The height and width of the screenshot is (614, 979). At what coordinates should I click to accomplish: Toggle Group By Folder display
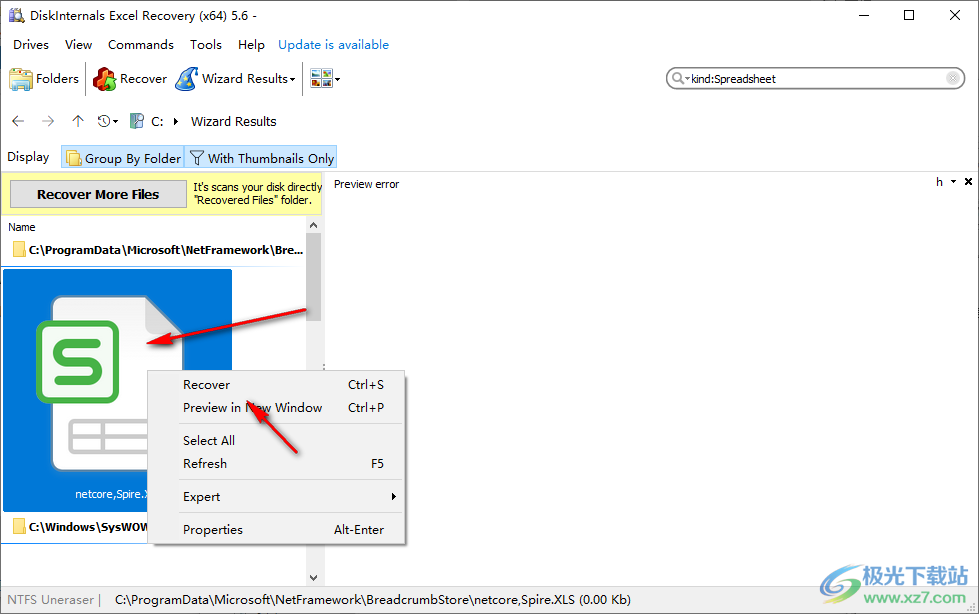click(123, 158)
